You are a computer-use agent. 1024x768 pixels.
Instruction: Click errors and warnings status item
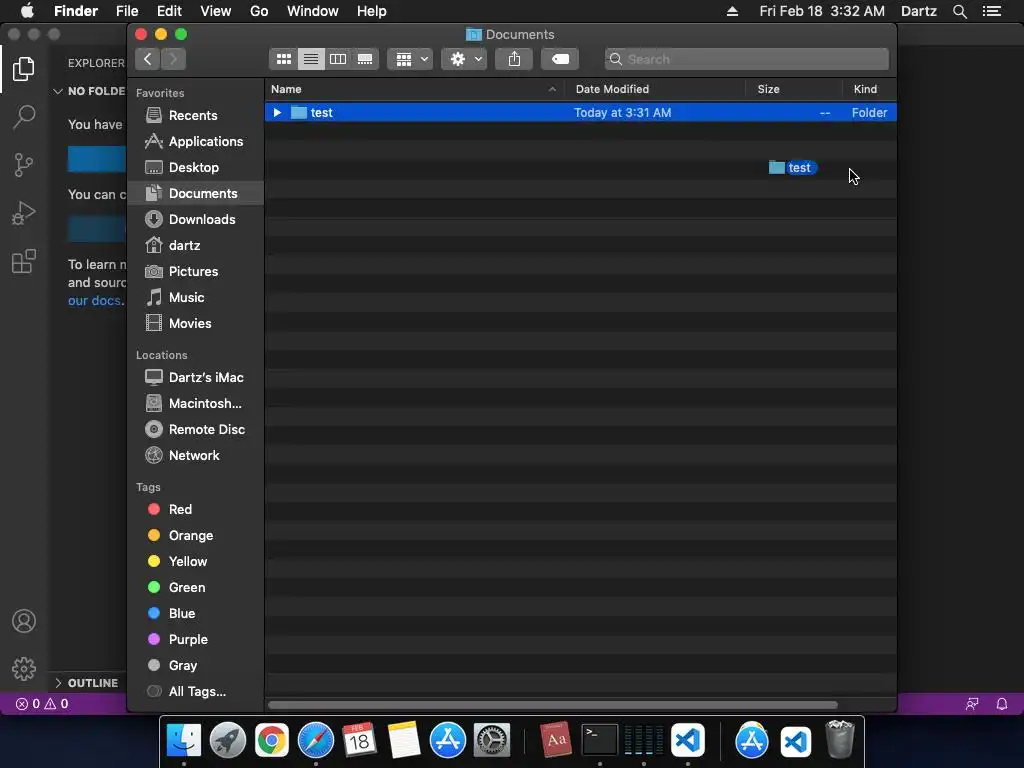(x=42, y=704)
